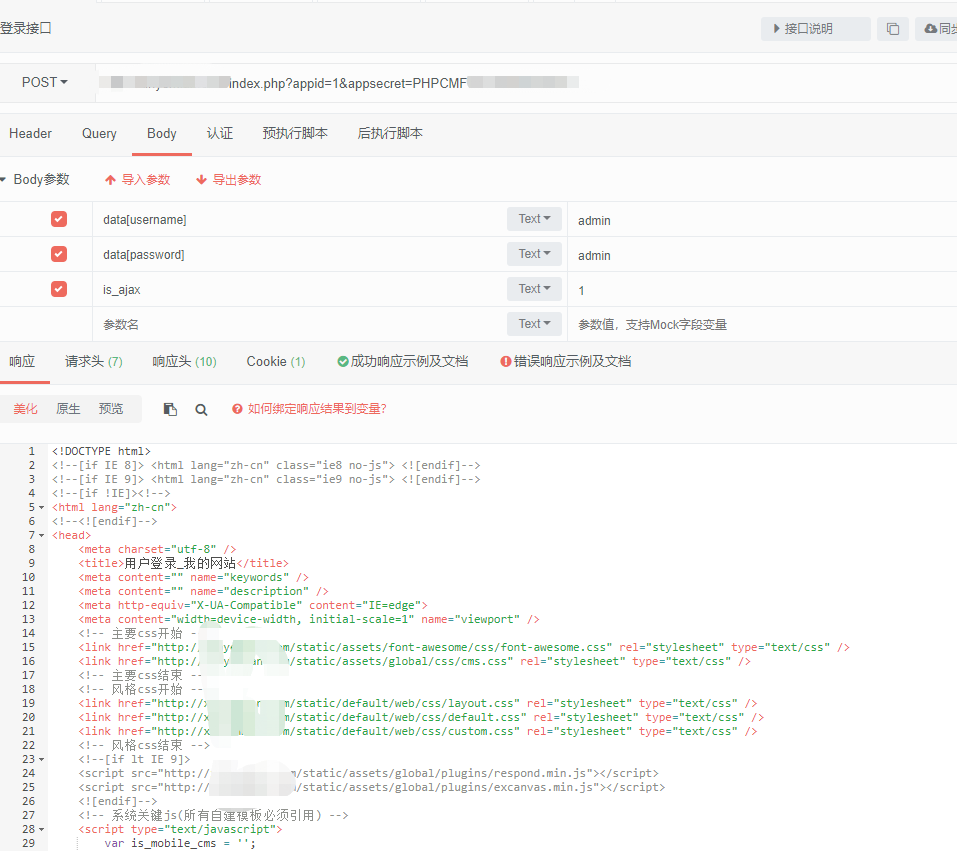Click the copy interface icon button
Viewport: 957px width, 851px height.
892,29
